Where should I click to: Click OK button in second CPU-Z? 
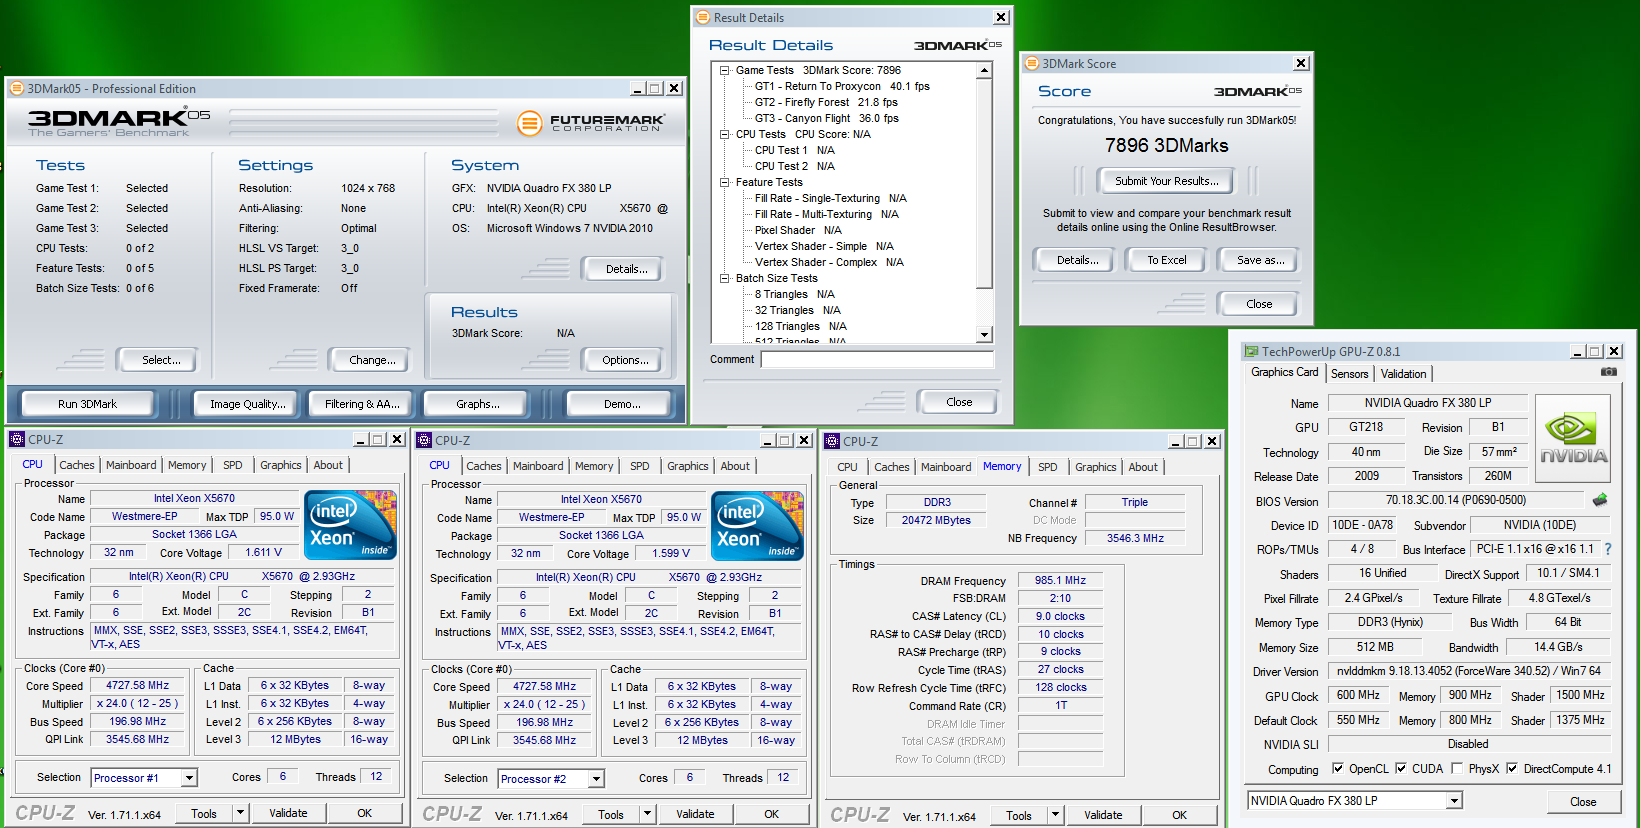pyautogui.click(x=771, y=814)
